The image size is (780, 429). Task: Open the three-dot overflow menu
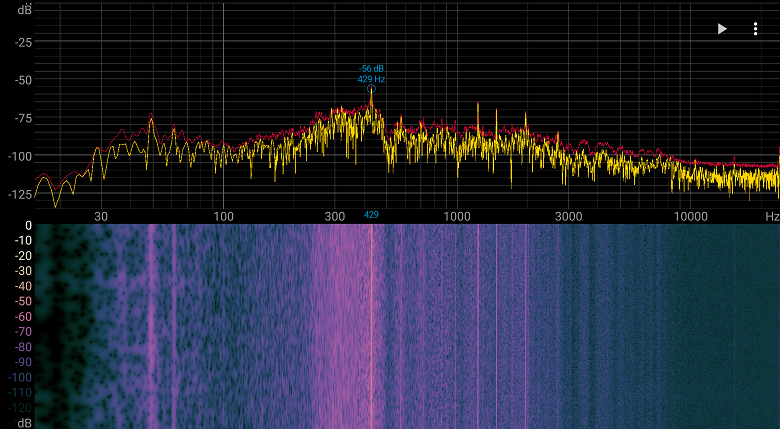click(755, 29)
